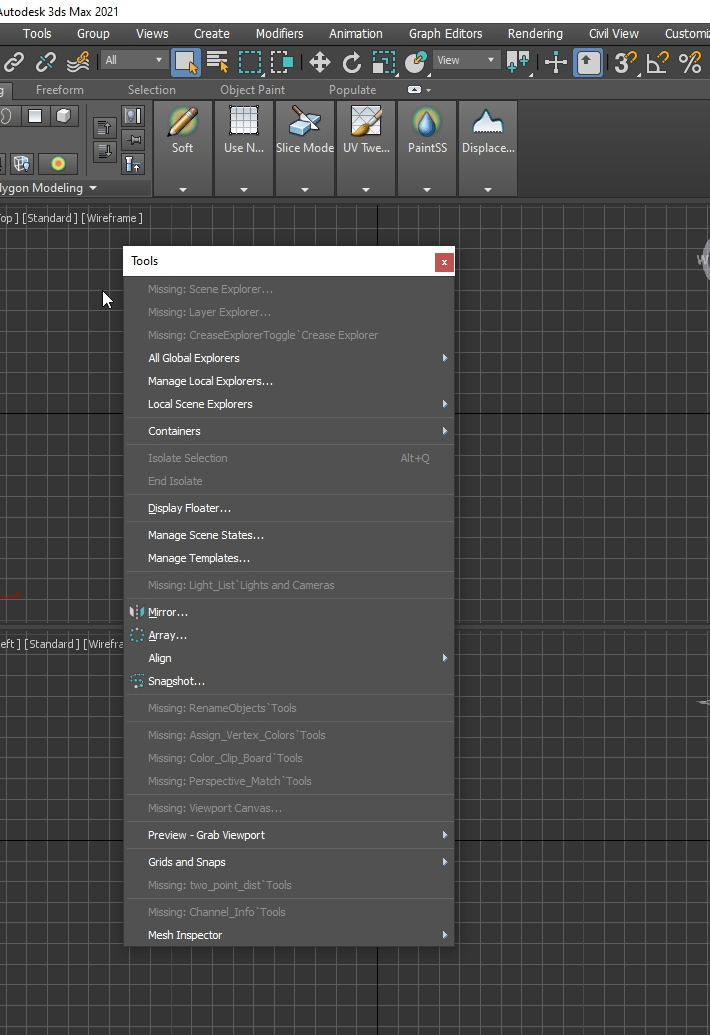
Task: Toggle the Angle Snap button
Action: click(x=657, y=62)
